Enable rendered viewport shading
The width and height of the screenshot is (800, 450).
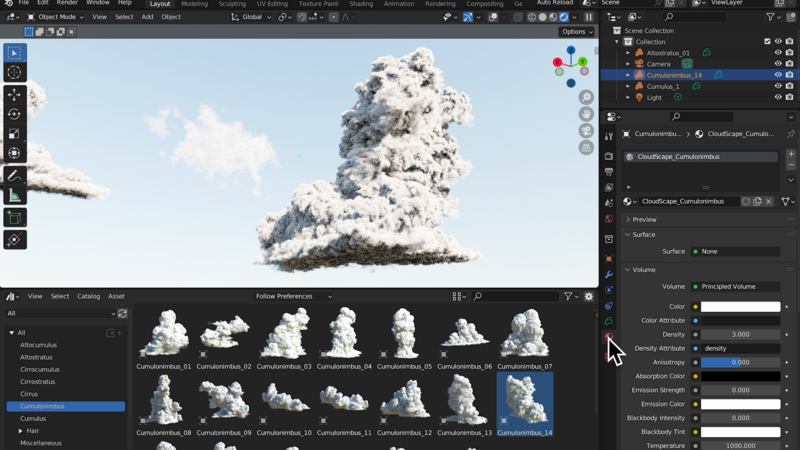[x=564, y=17]
